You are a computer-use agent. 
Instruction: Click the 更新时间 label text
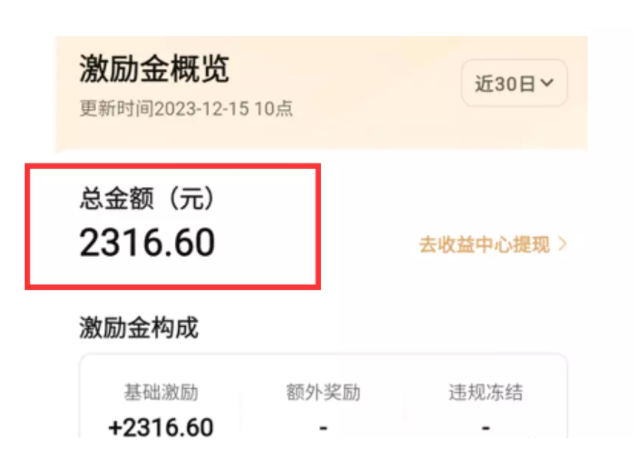(114, 108)
